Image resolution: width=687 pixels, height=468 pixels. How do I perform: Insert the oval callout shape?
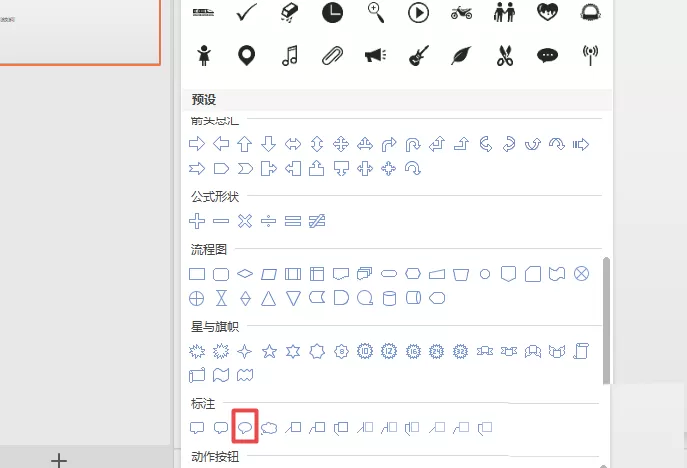coord(245,427)
